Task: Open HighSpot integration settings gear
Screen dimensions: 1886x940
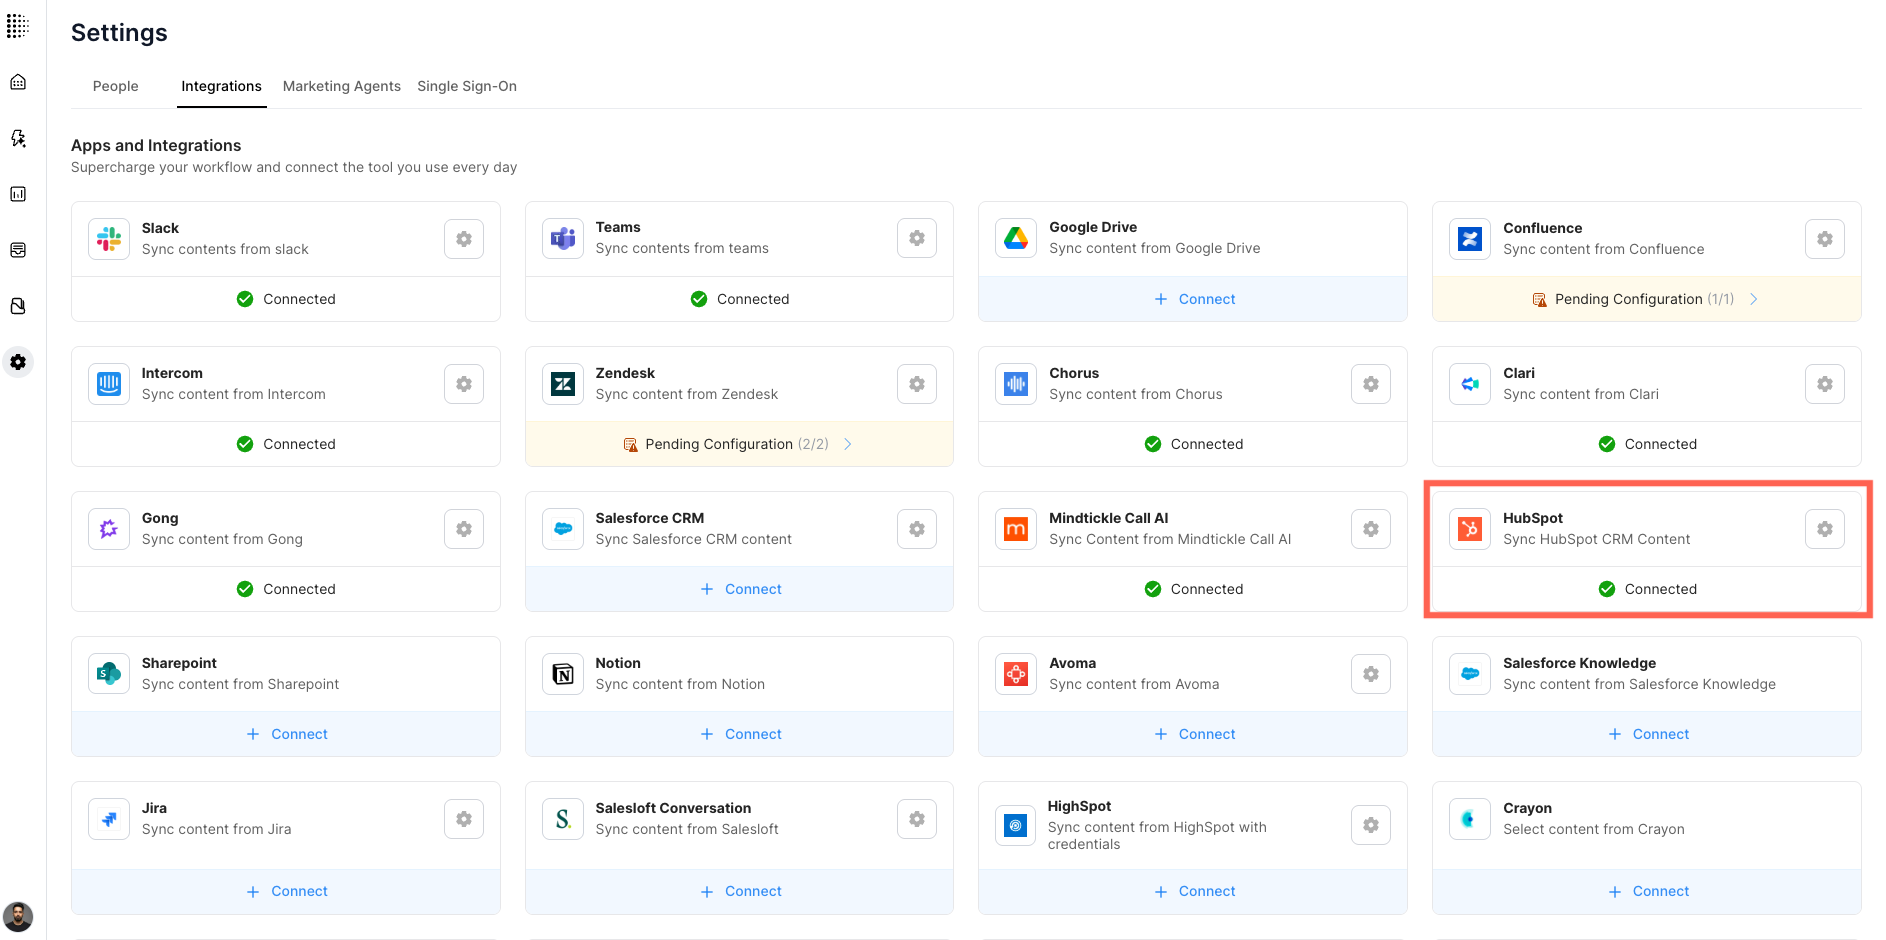Action: click(x=1371, y=825)
